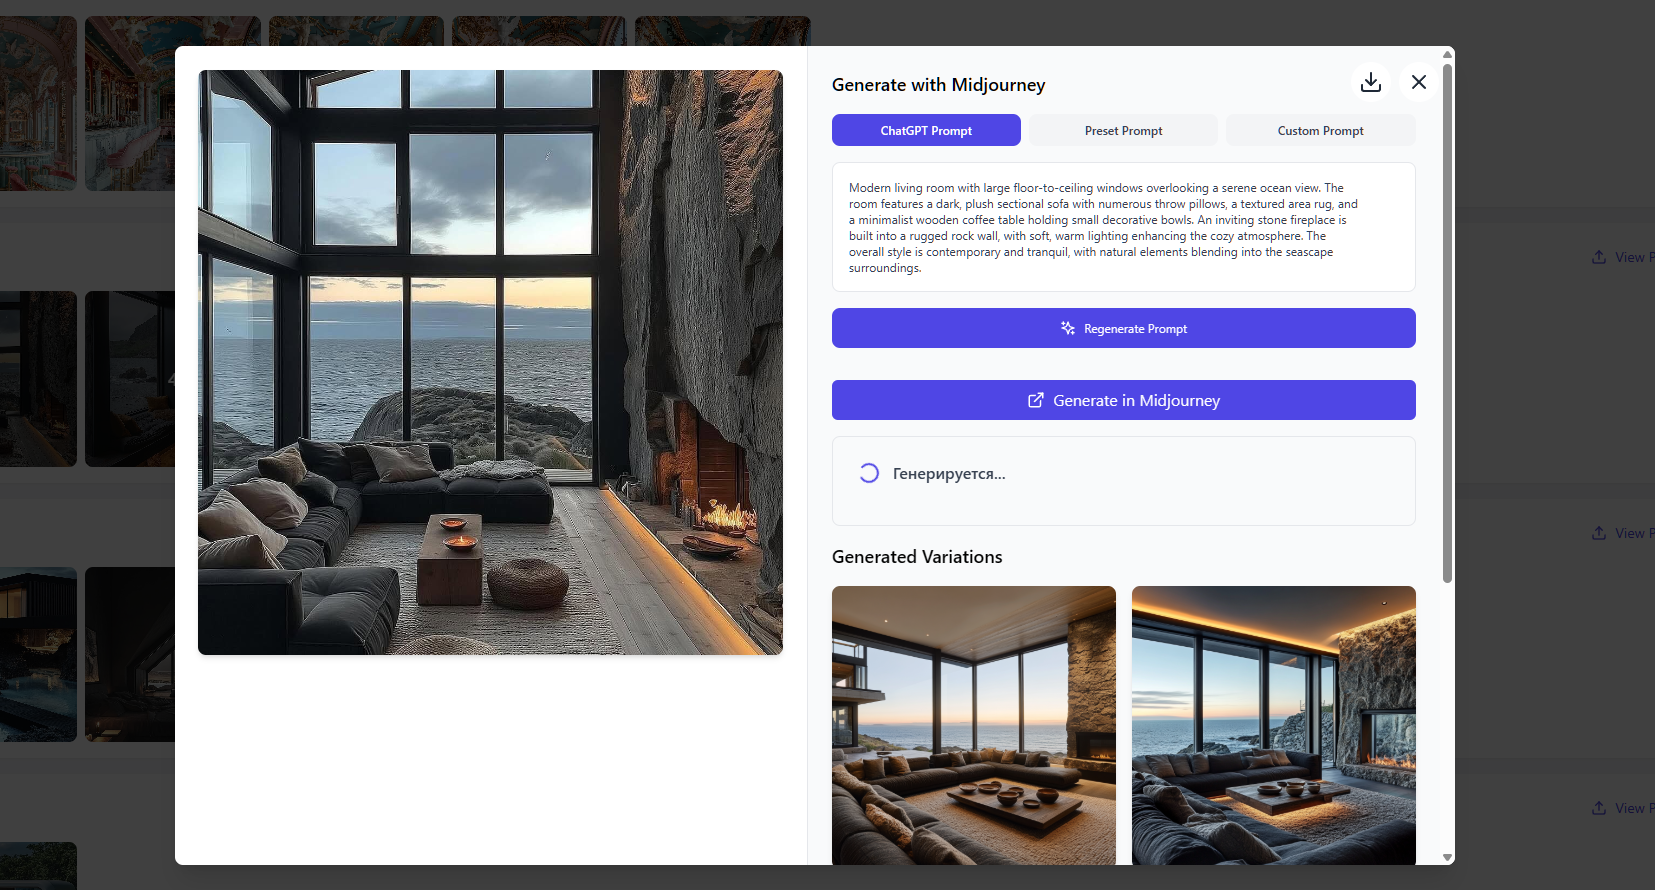Click the sparkle icon on Regenerate Prompt
The height and width of the screenshot is (890, 1655).
[x=1068, y=328]
